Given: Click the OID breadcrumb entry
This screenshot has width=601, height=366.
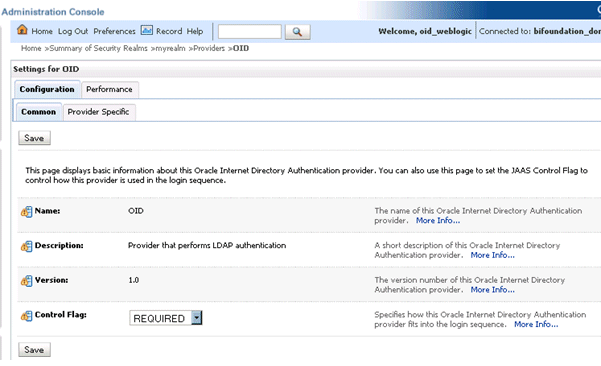Looking at the screenshot, I should tap(241, 48).
